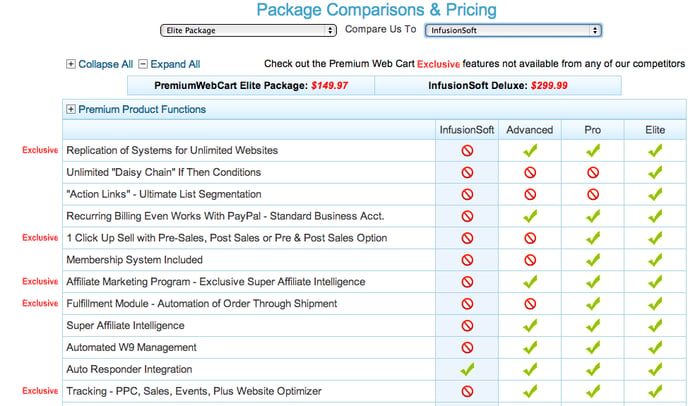Click Advanced prohibited icon for Daisy Chain row
Image resolution: width=700 pixels, height=406 pixels.
pyautogui.click(x=530, y=172)
